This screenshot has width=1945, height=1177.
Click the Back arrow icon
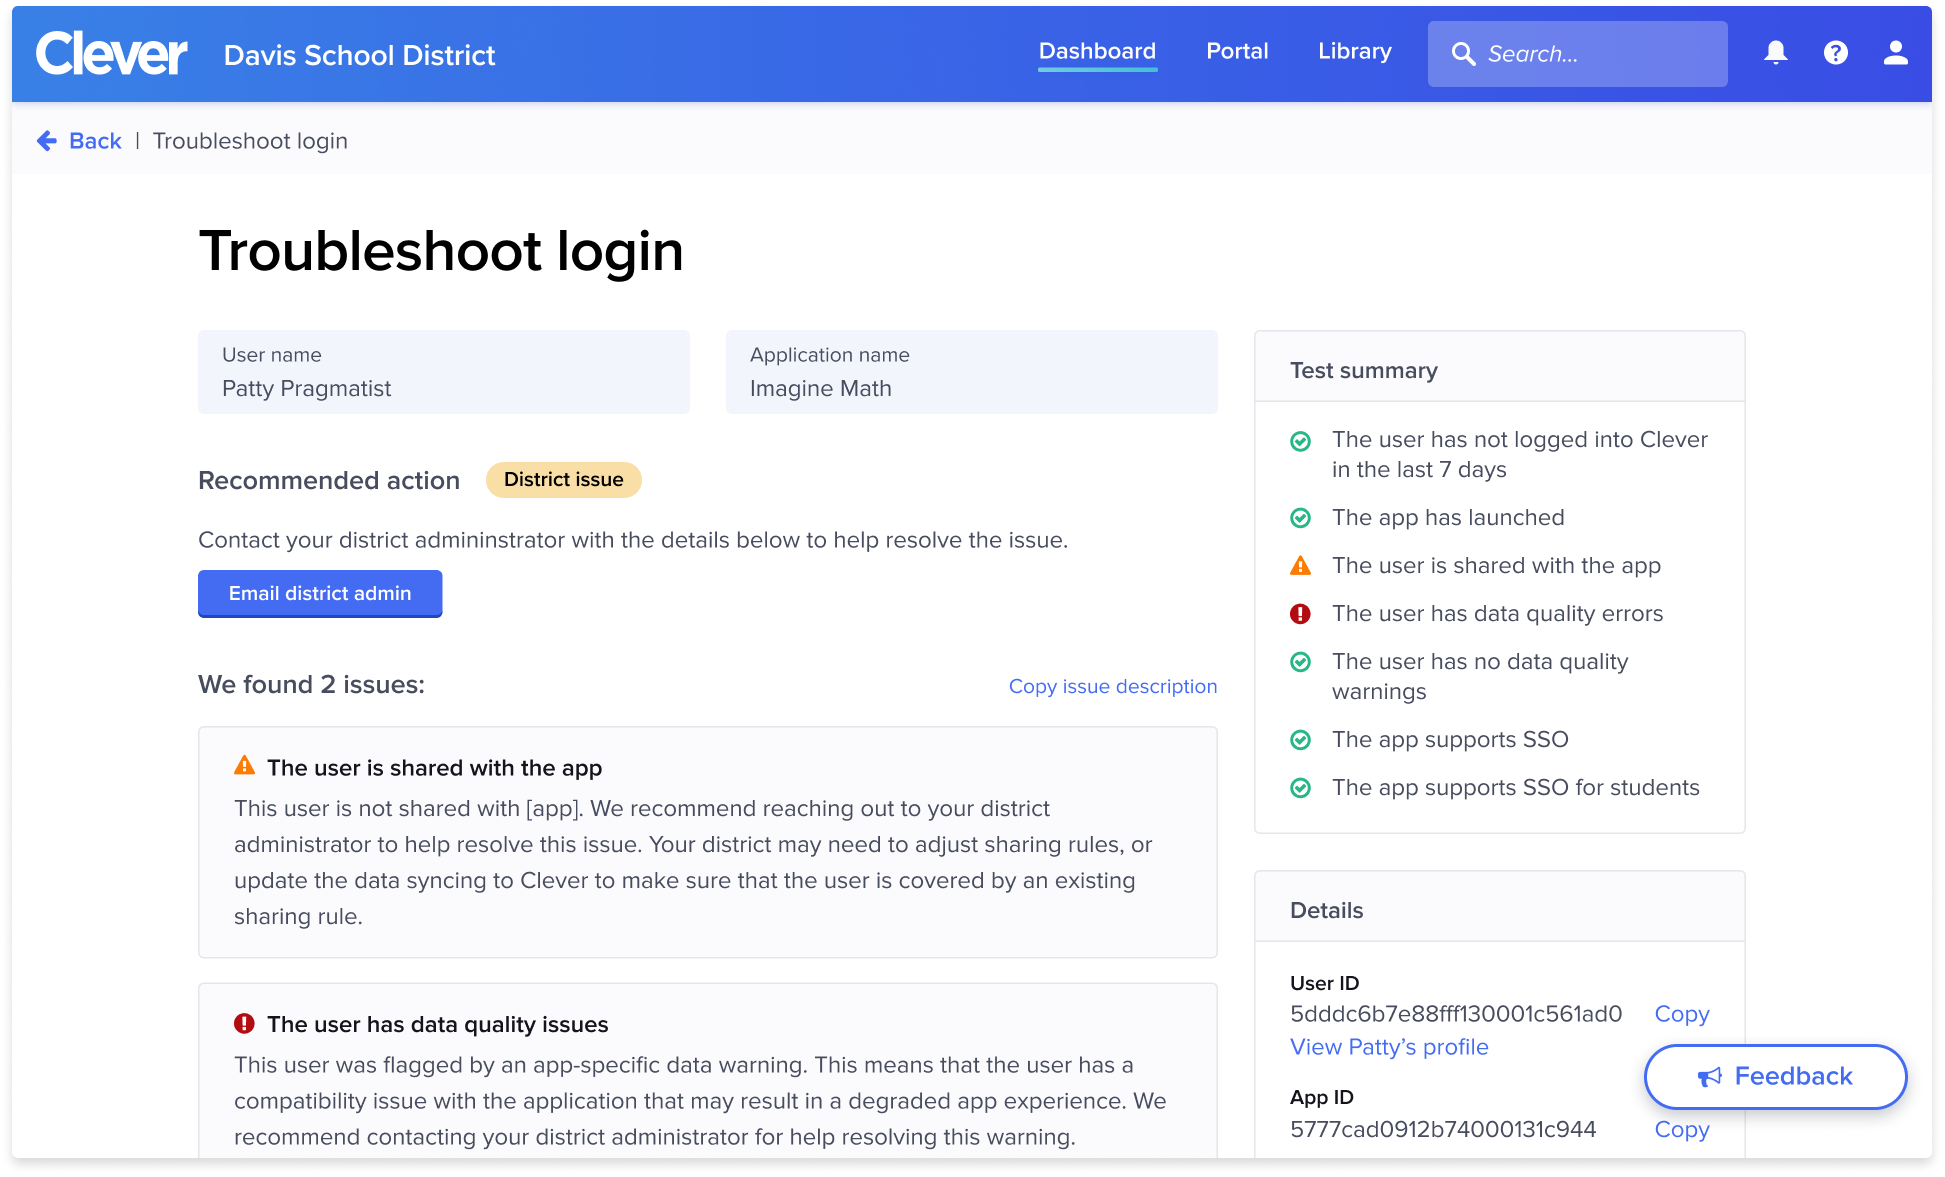50,139
